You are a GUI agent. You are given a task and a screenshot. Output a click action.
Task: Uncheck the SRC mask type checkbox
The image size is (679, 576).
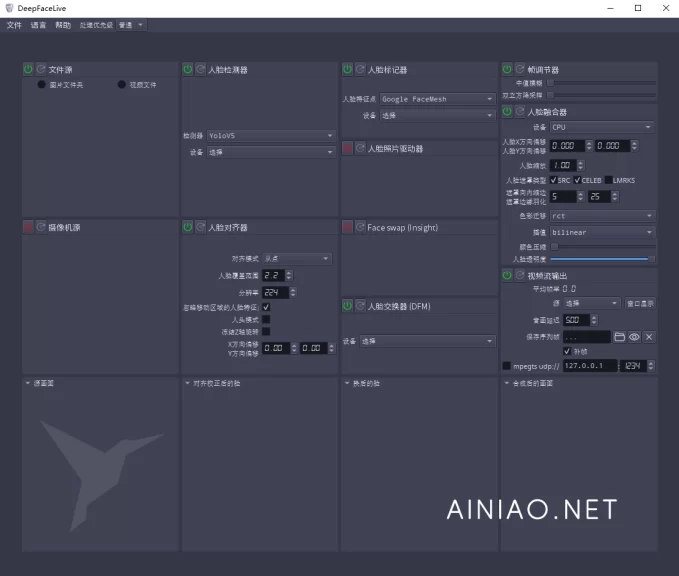(x=553, y=180)
